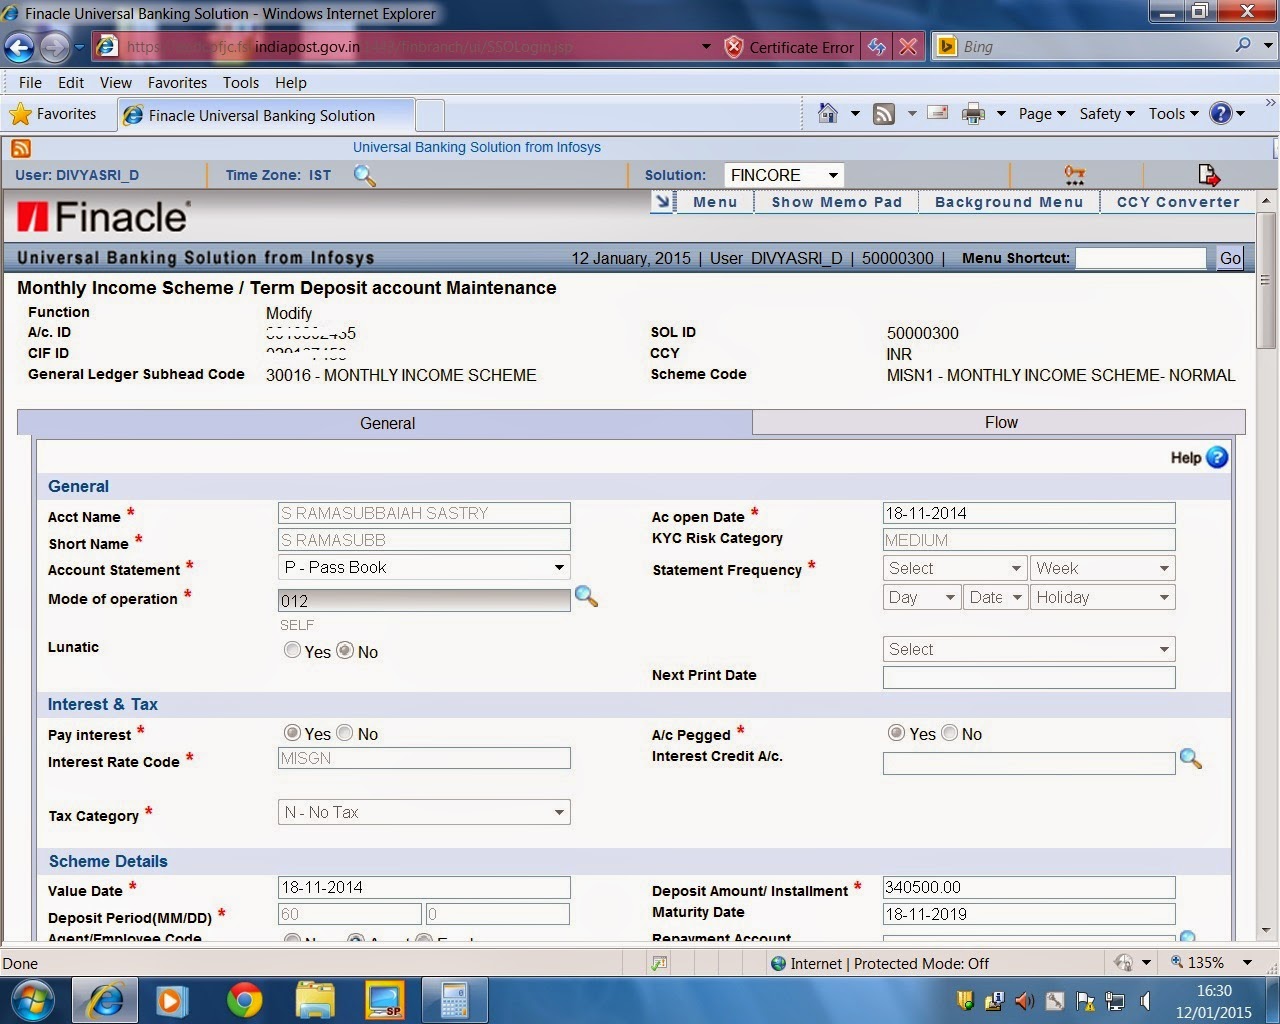This screenshot has width=1280, height=1024.
Task: Select A/c Pegged No radio button
Action: (x=950, y=733)
